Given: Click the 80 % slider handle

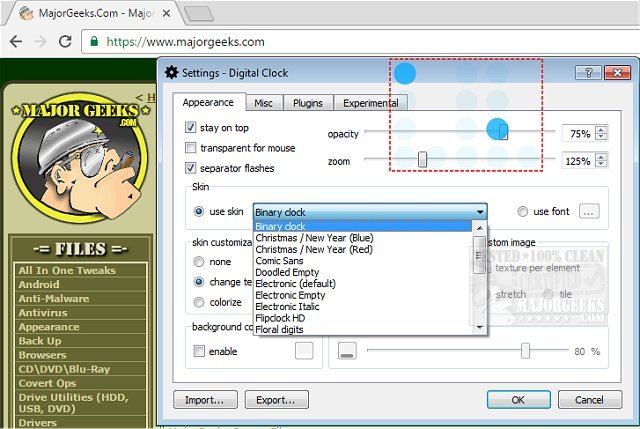Looking at the screenshot, I should pos(525,351).
